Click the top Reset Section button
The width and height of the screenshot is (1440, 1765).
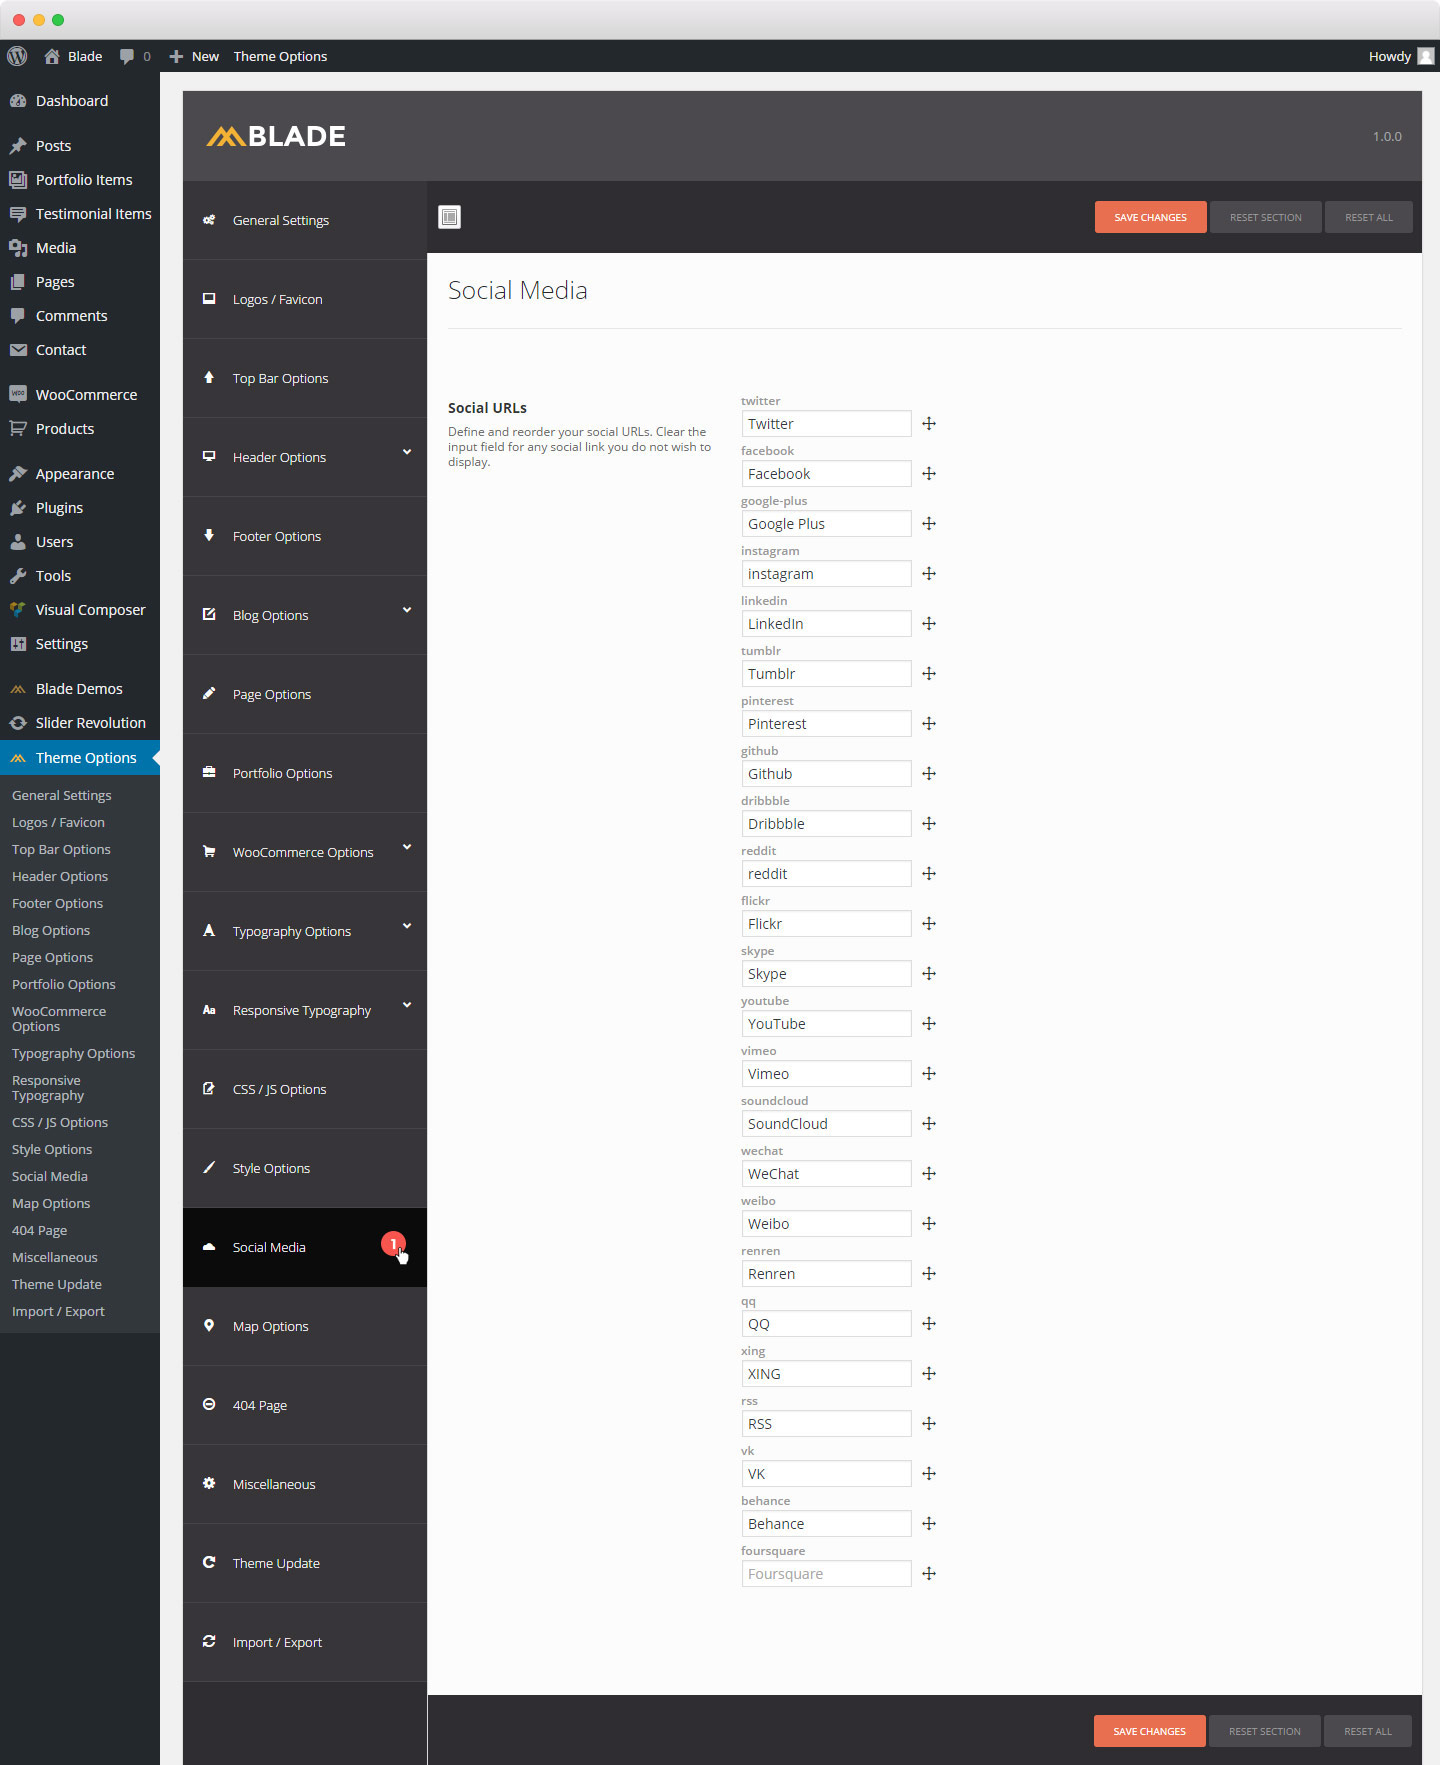[x=1265, y=217]
